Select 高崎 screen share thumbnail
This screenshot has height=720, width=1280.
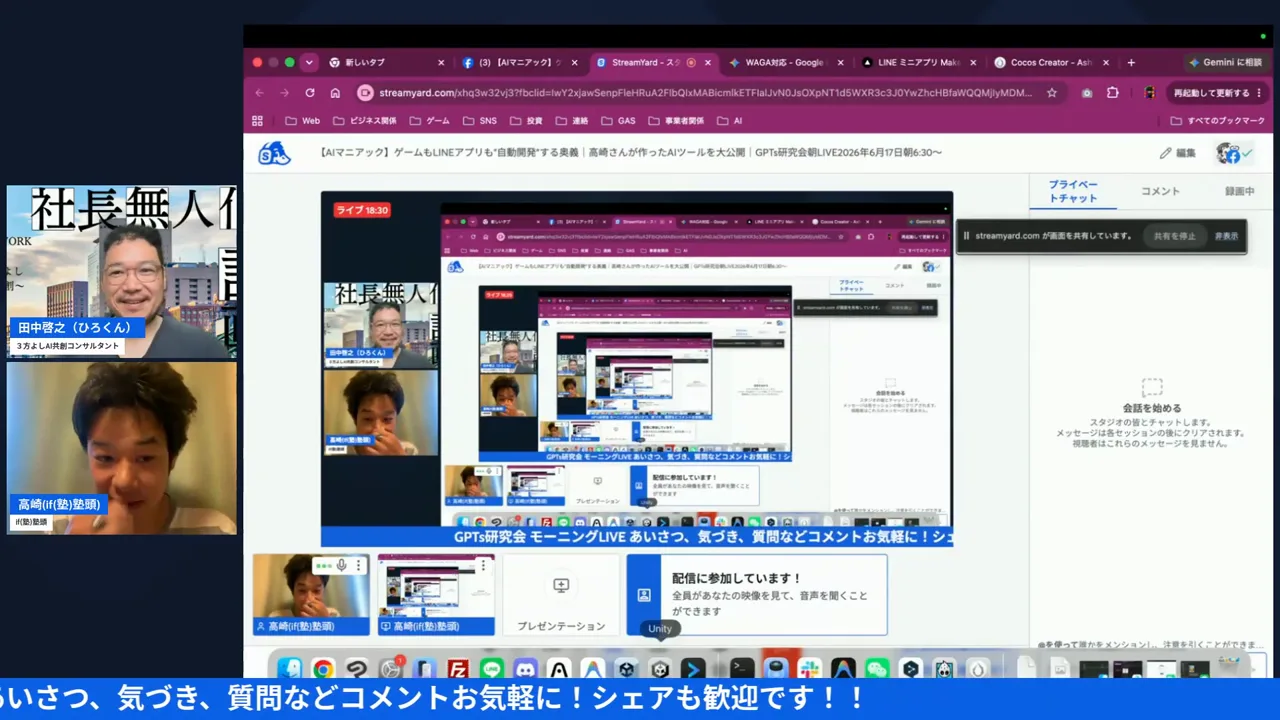tap(436, 595)
